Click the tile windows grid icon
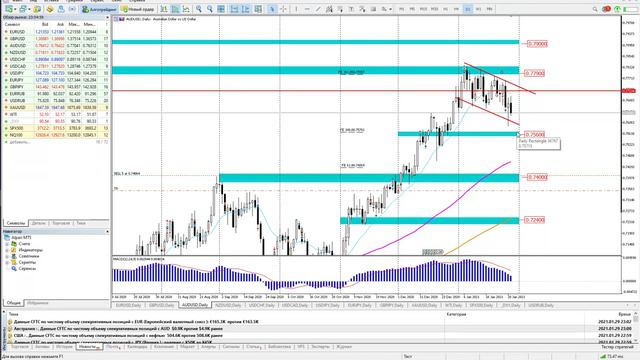 coord(221,9)
